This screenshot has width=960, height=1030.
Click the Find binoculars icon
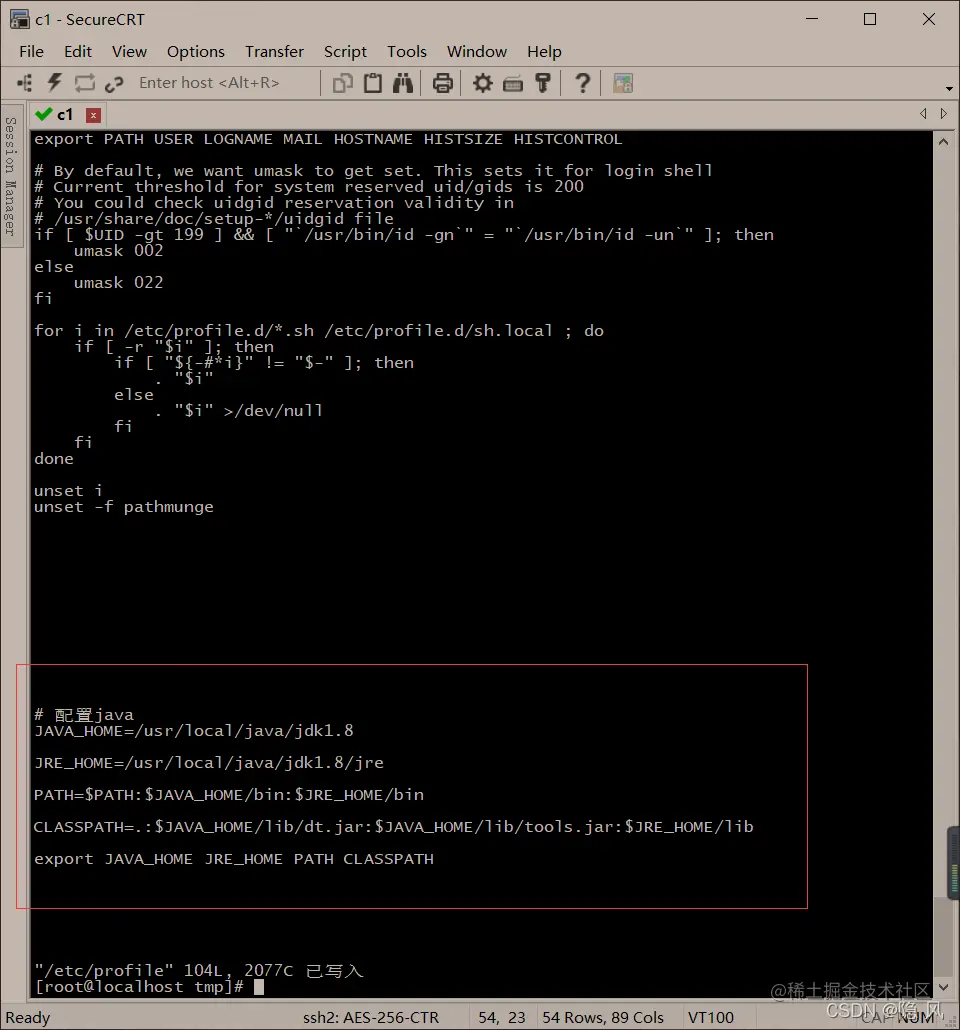[x=403, y=83]
